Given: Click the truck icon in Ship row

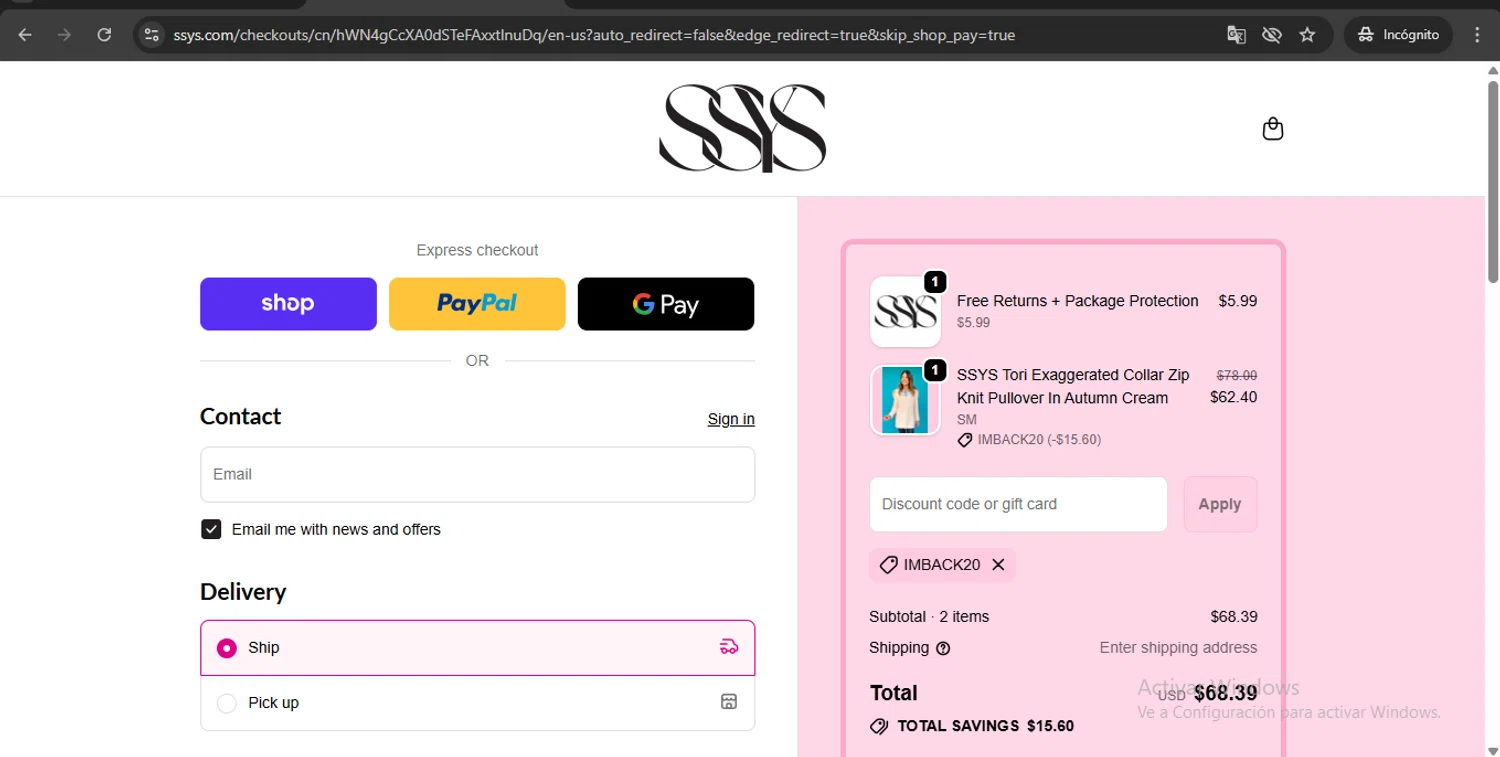Looking at the screenshot, I should [x=729, y=647].
